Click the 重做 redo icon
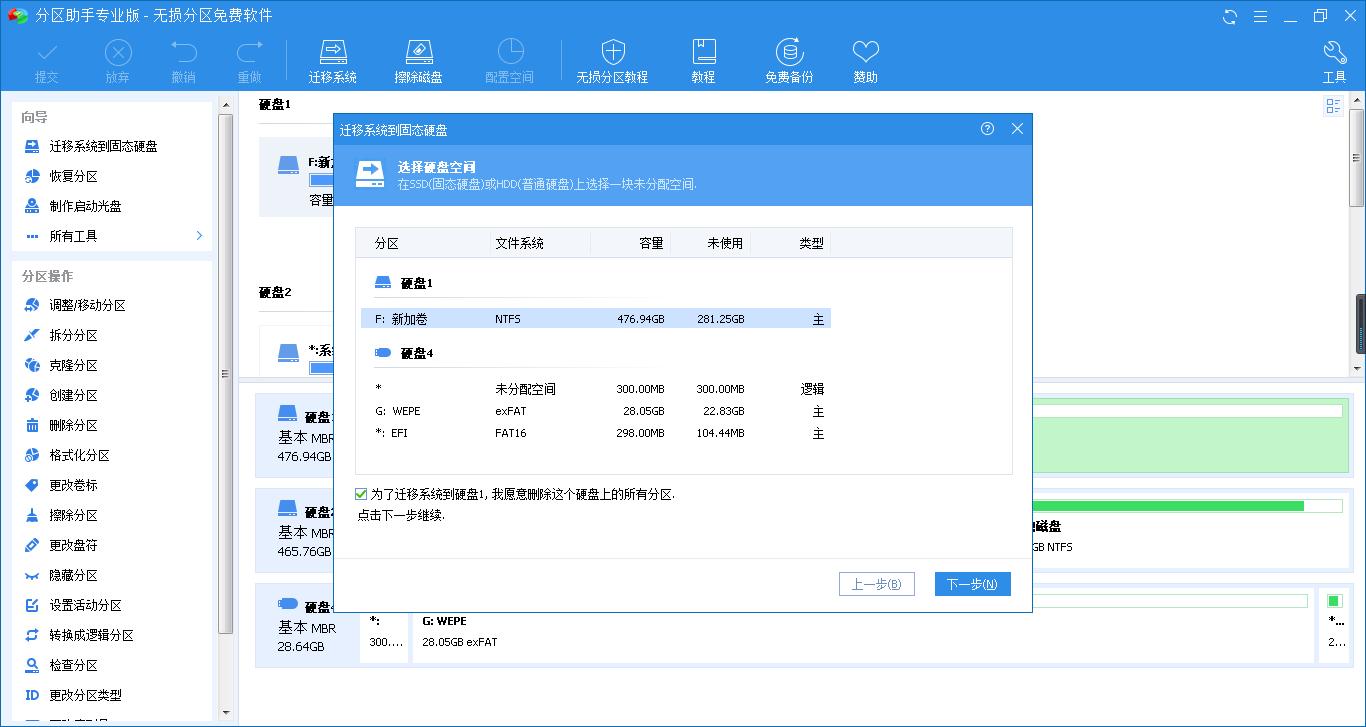Viewport: 1366px width, 727px height. [250, 58]
